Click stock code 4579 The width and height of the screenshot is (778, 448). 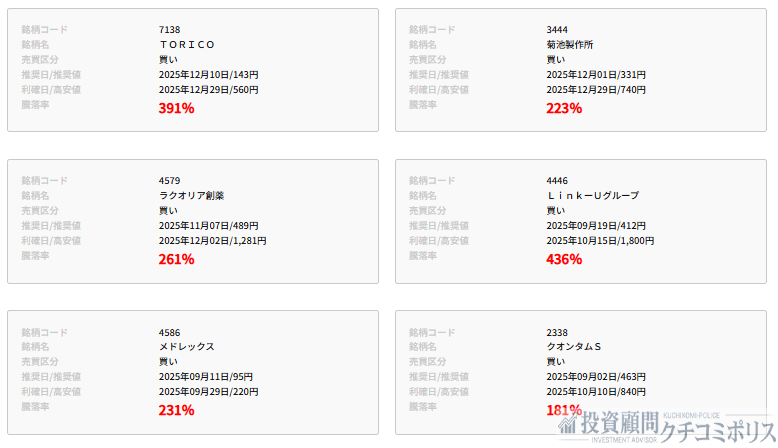tap(169, 181)
